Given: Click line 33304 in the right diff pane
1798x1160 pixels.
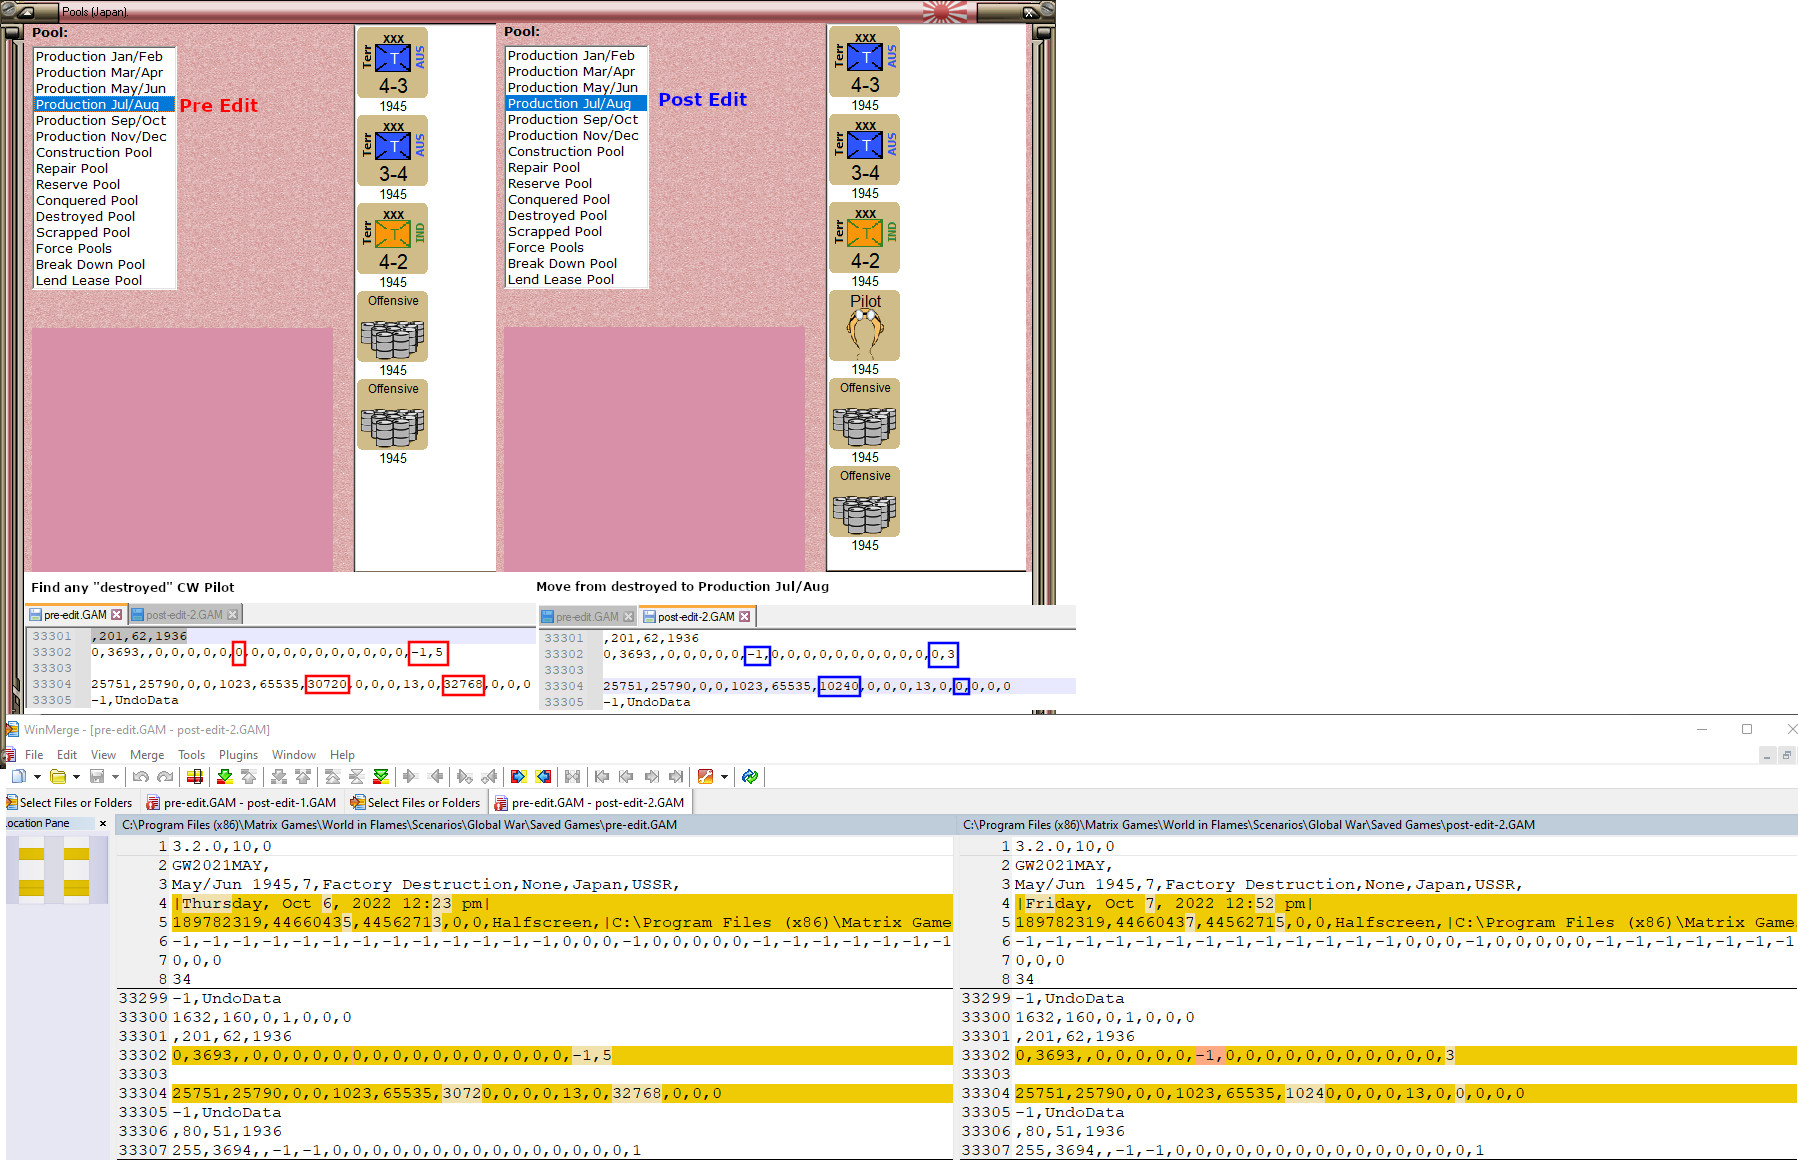Looking at the screenshot, I should tap(1406, 1093).
